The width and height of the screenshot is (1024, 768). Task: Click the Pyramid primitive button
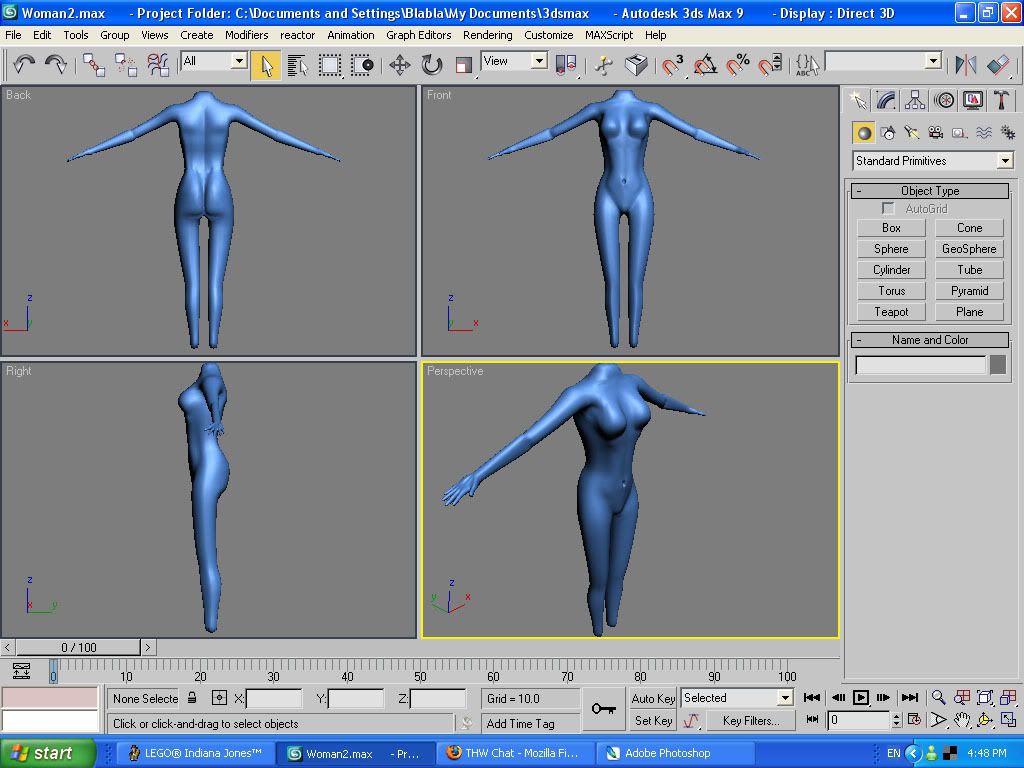click(x=969, y=291)
